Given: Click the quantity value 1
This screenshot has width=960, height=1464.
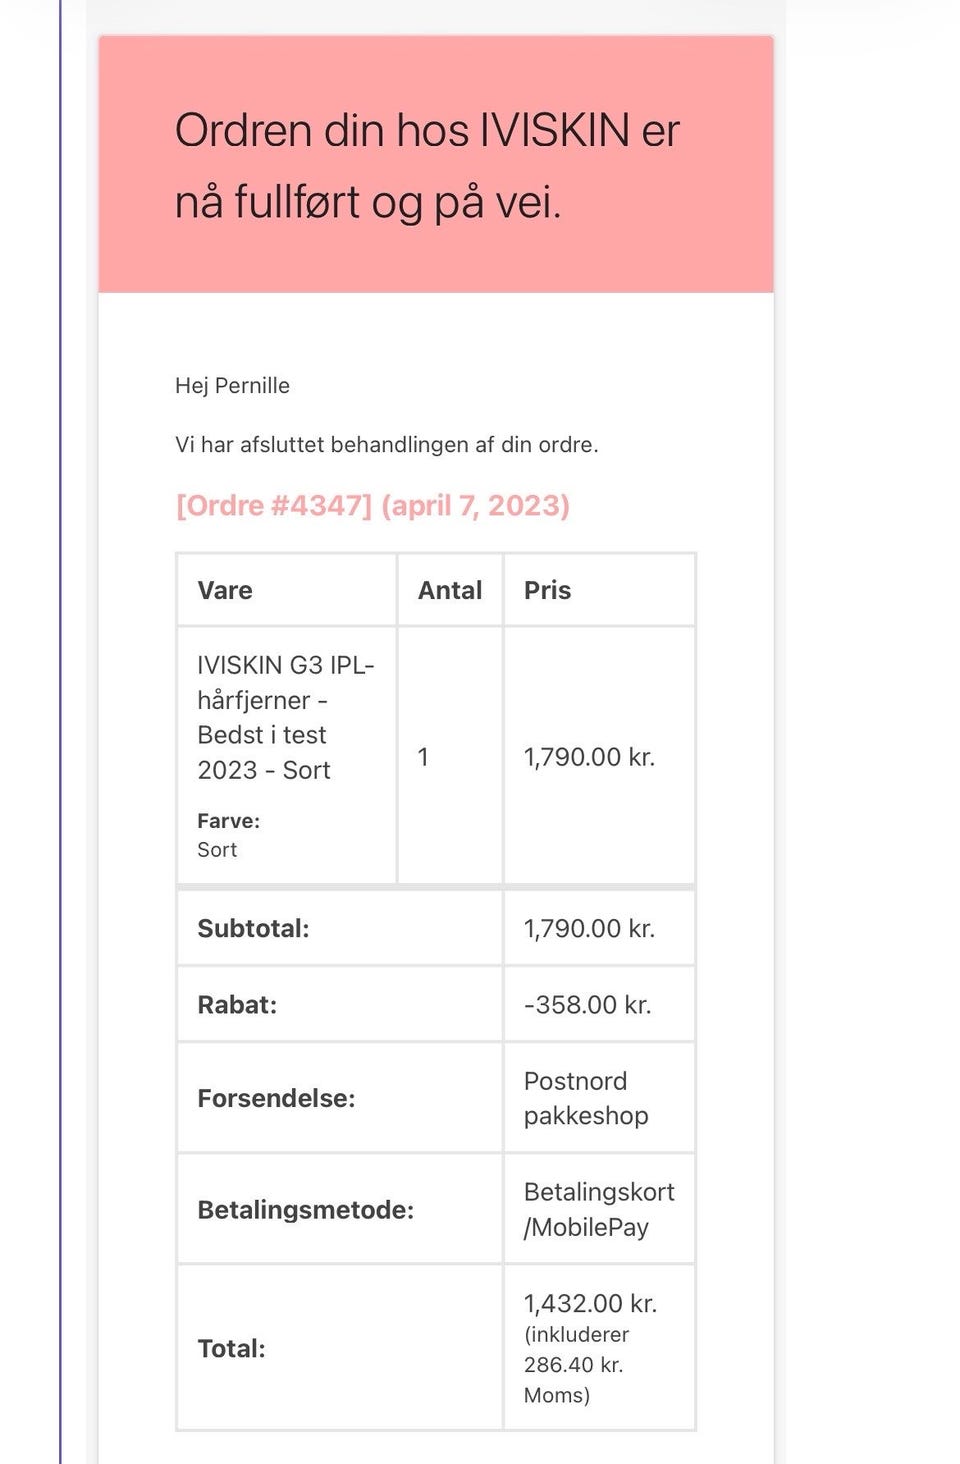Looking at the screenshot, I should pos(423,757).
